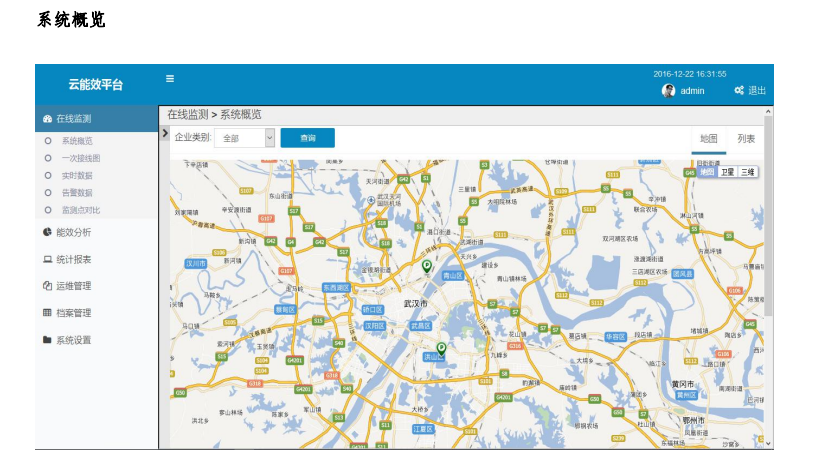This screenshot has height=463, width=814.
Task: Click the 系统设置 folder icon
Action: (x=47, y=340)
